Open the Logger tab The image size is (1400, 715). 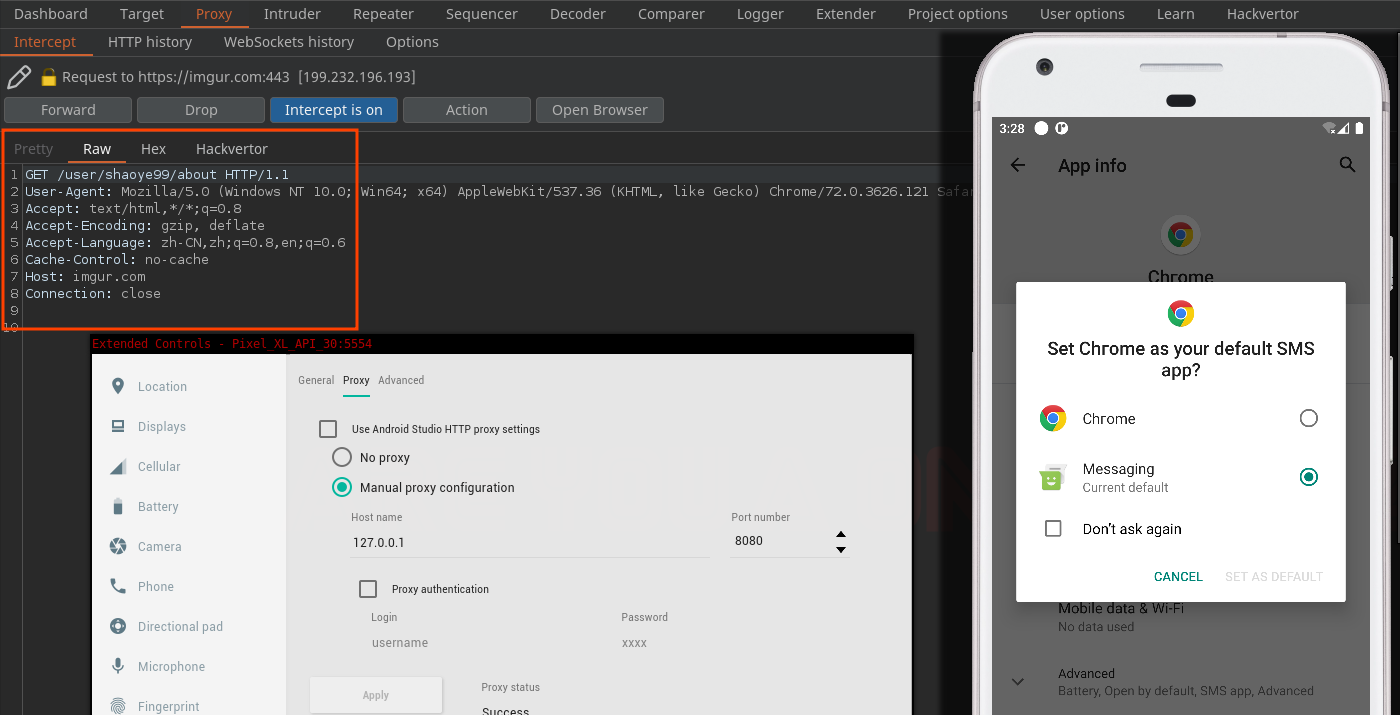[x=760, y=14]
